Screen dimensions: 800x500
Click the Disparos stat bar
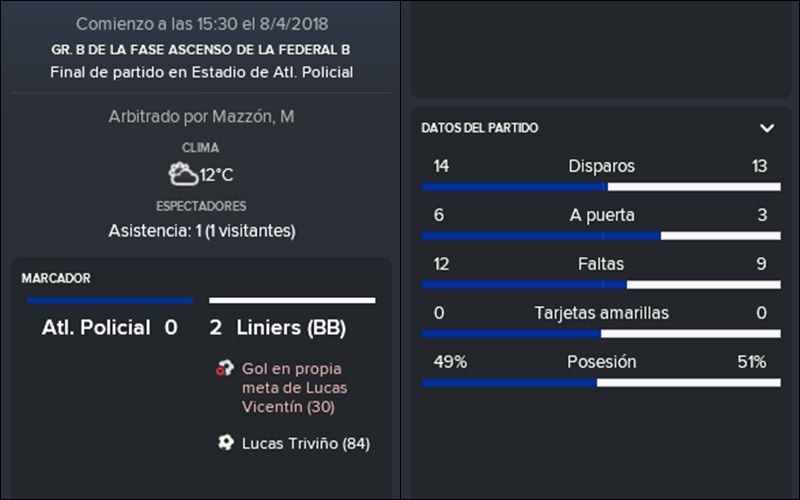(601, 187)
